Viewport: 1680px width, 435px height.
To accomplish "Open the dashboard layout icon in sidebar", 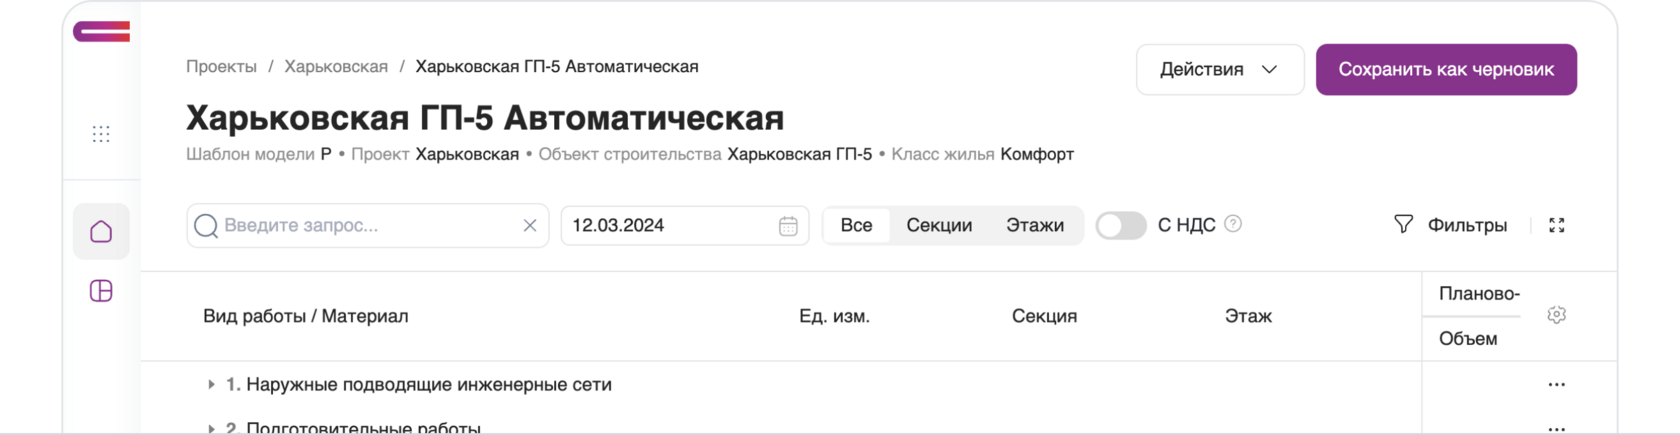I will (x=101, y=291).
